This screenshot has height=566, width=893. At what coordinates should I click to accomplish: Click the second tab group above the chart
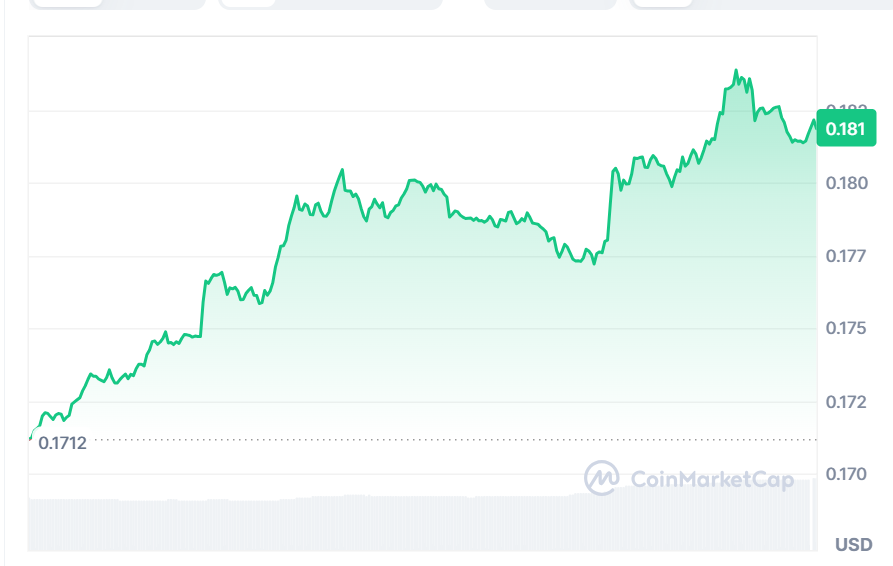pyautogui.click(x=330, y=4)
